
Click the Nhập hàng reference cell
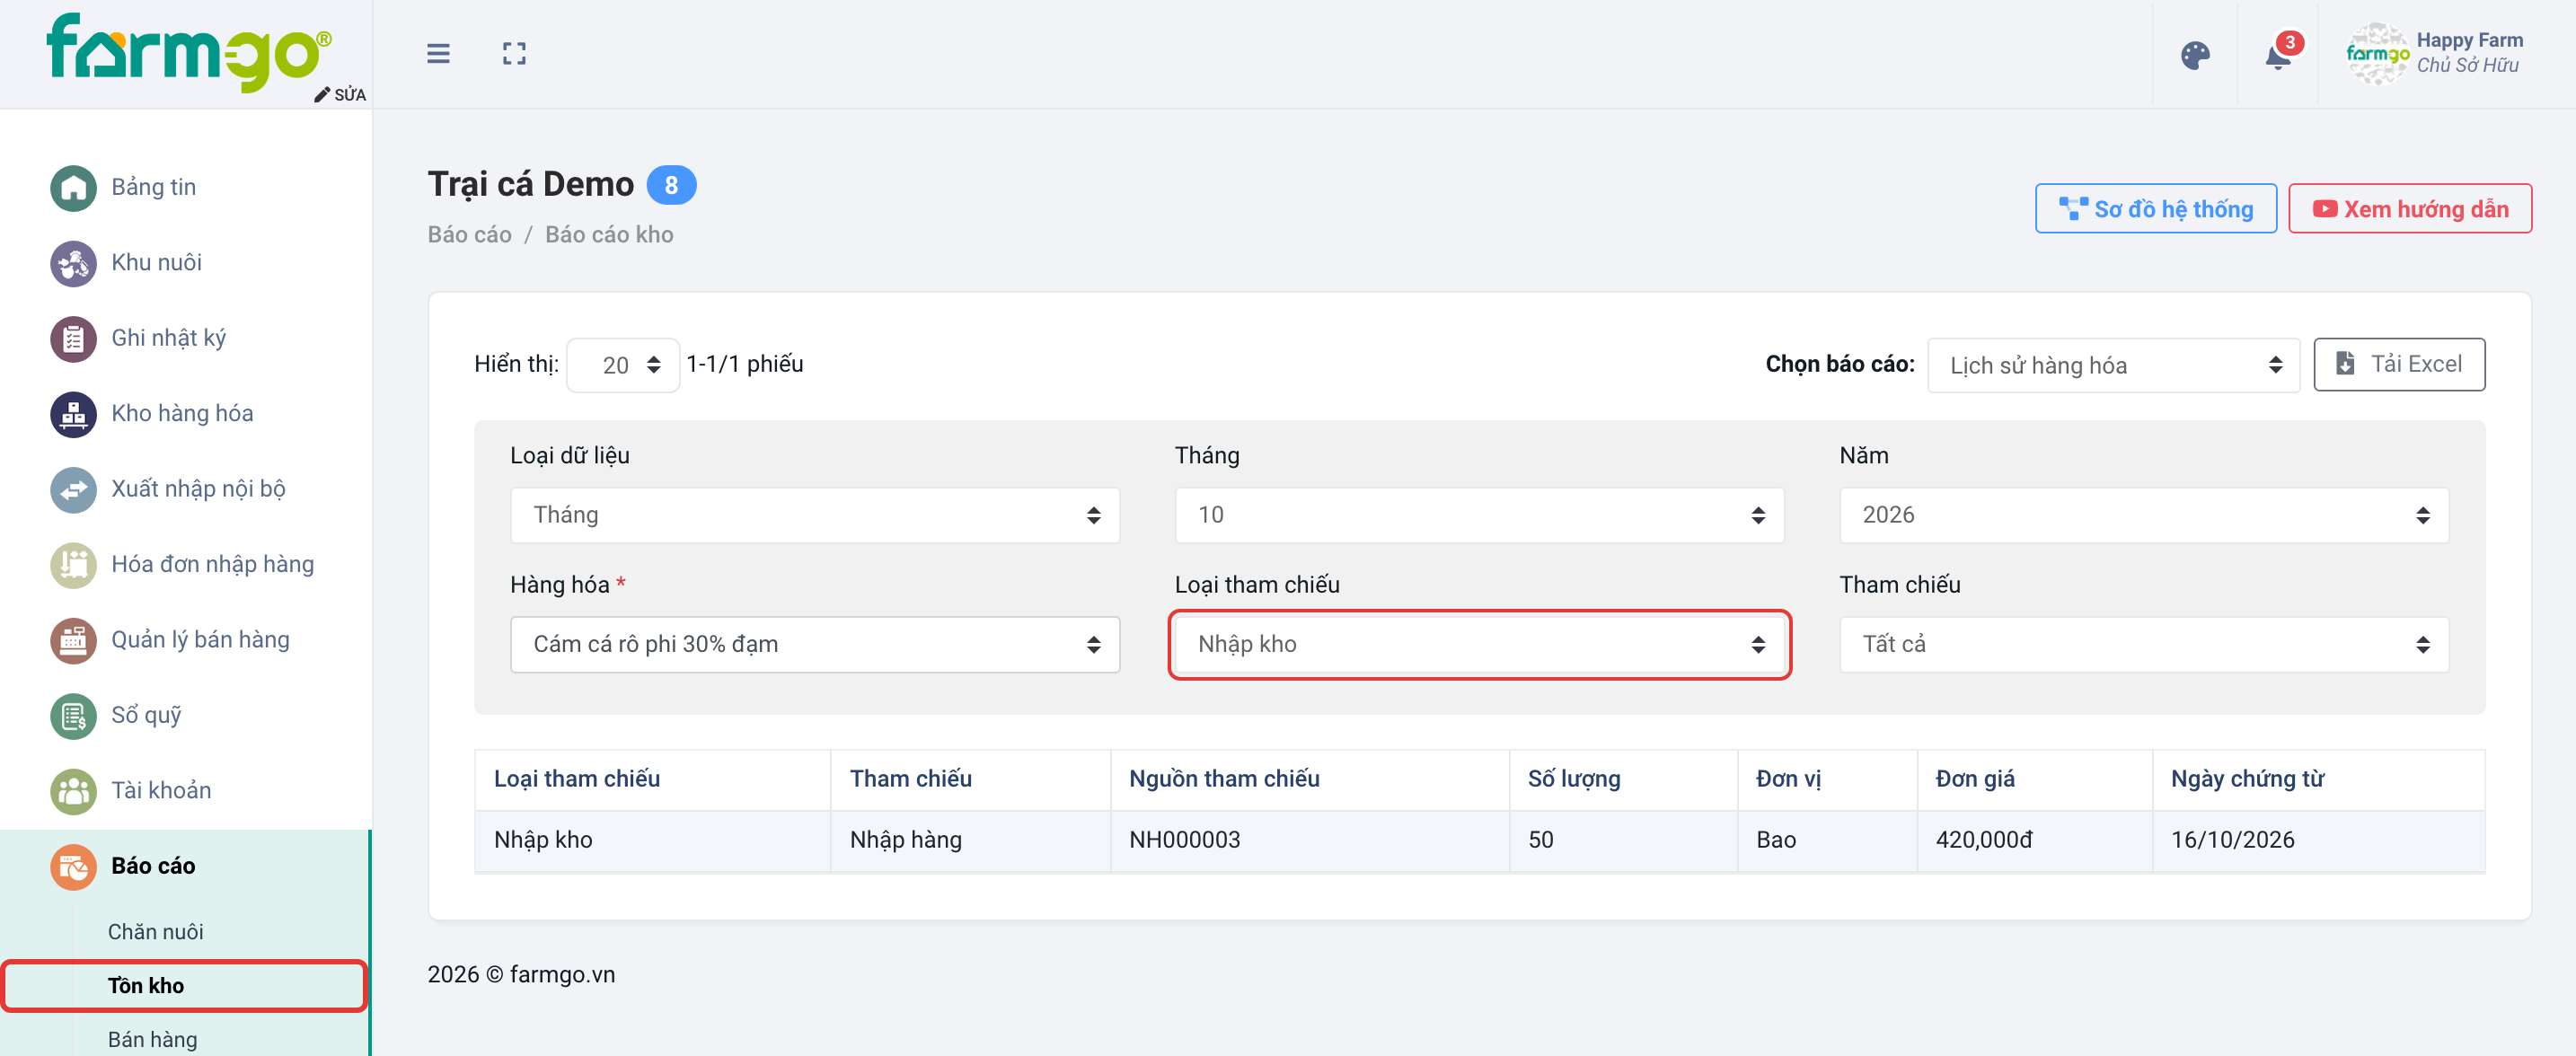tap(969, 840)
